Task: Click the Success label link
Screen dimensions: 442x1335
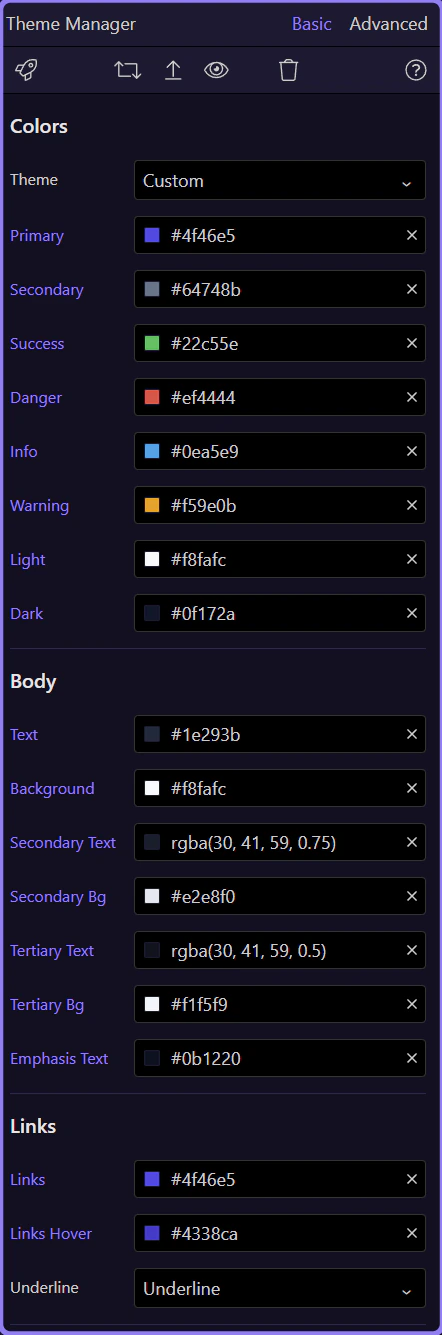Action: click(37, 343)
